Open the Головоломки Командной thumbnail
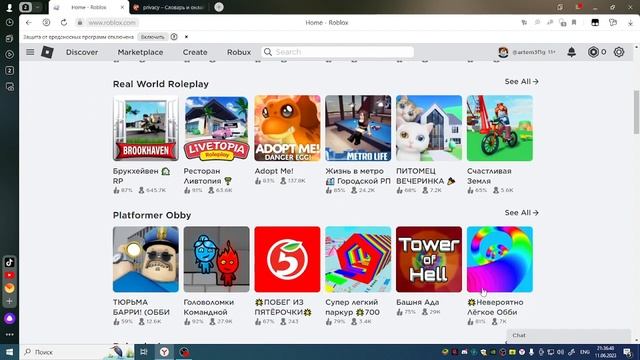 click(x=216, y=260)
